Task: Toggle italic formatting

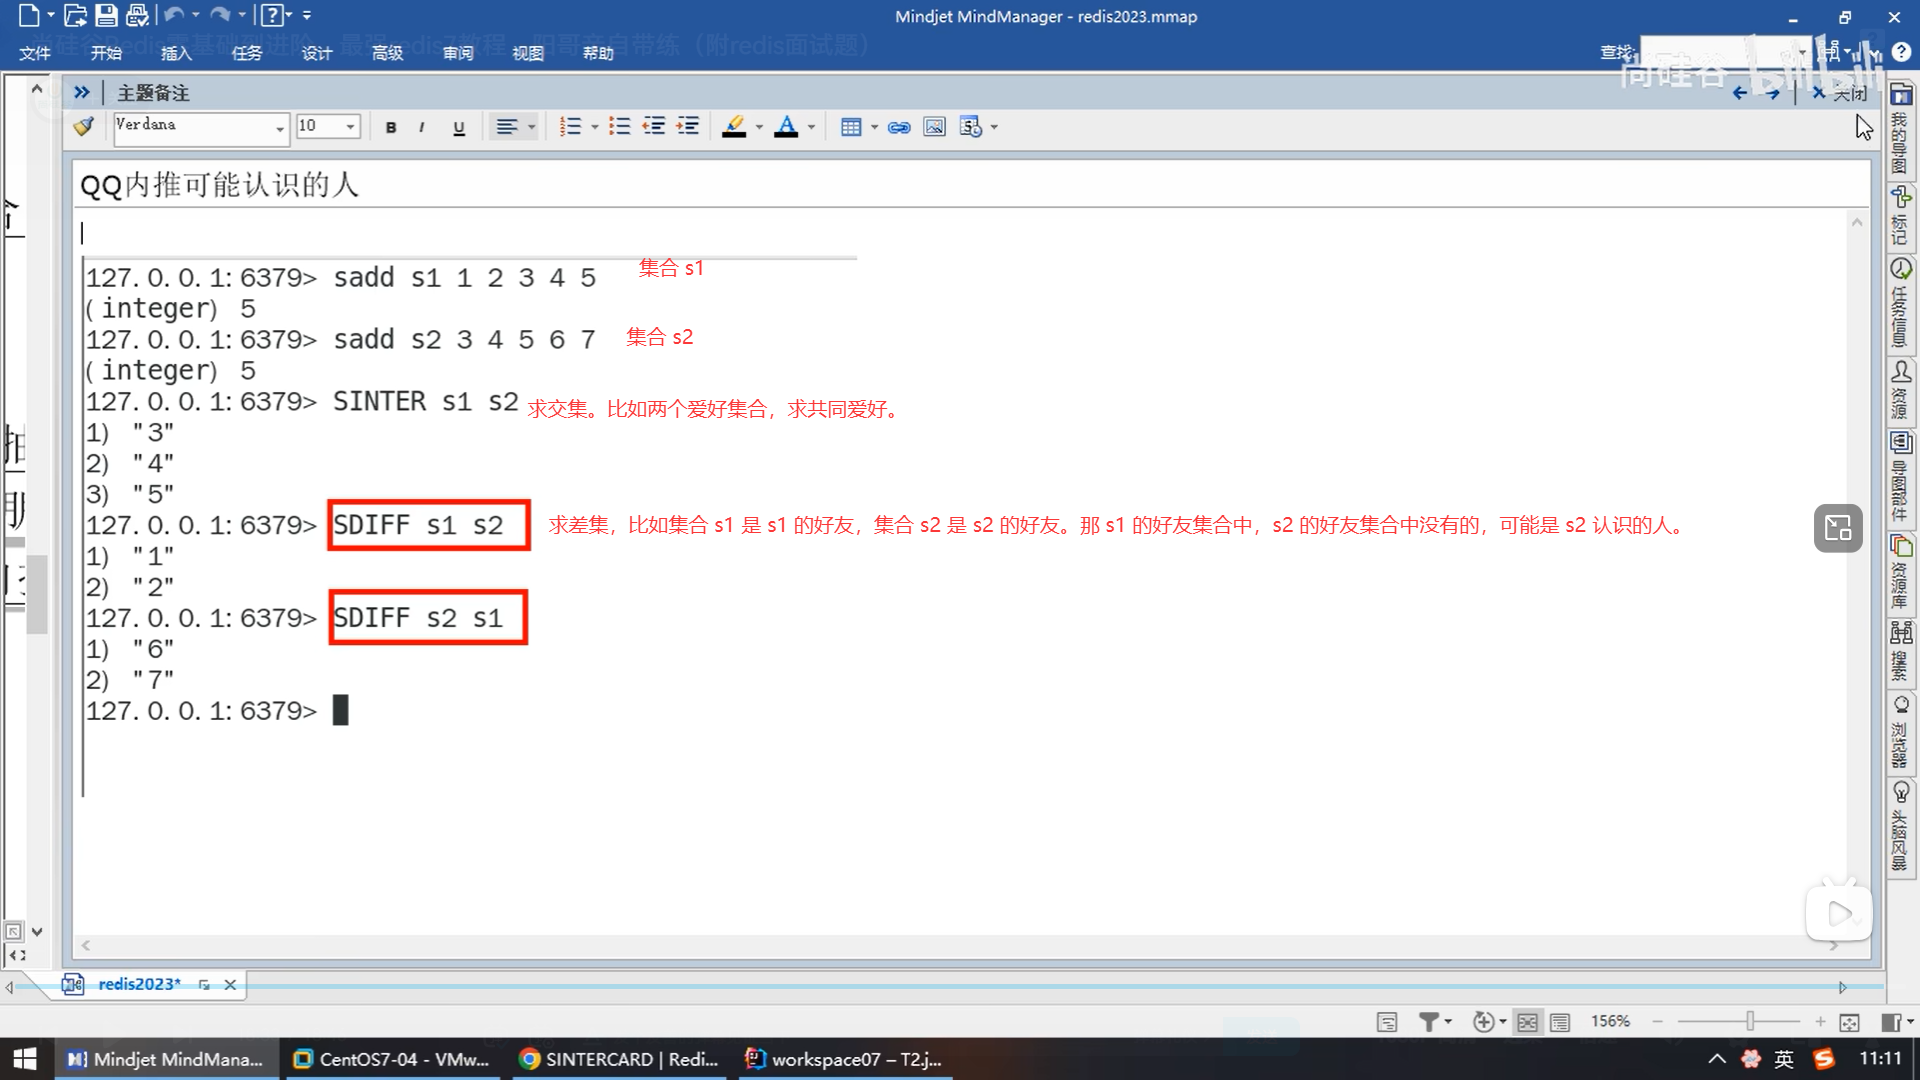Action: 422,127
